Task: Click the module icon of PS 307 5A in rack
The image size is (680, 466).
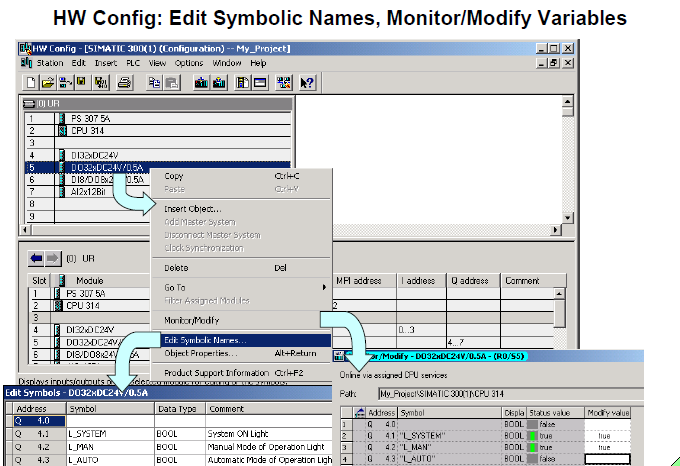Action: pyautogui.click(x=62, y=118)
